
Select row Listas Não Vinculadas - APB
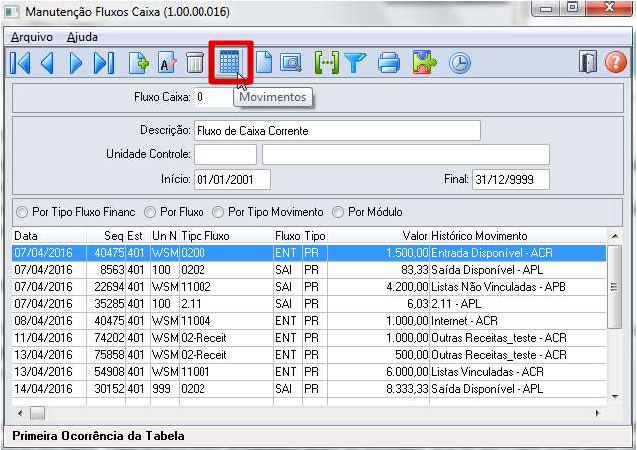[x=309, y=287]
